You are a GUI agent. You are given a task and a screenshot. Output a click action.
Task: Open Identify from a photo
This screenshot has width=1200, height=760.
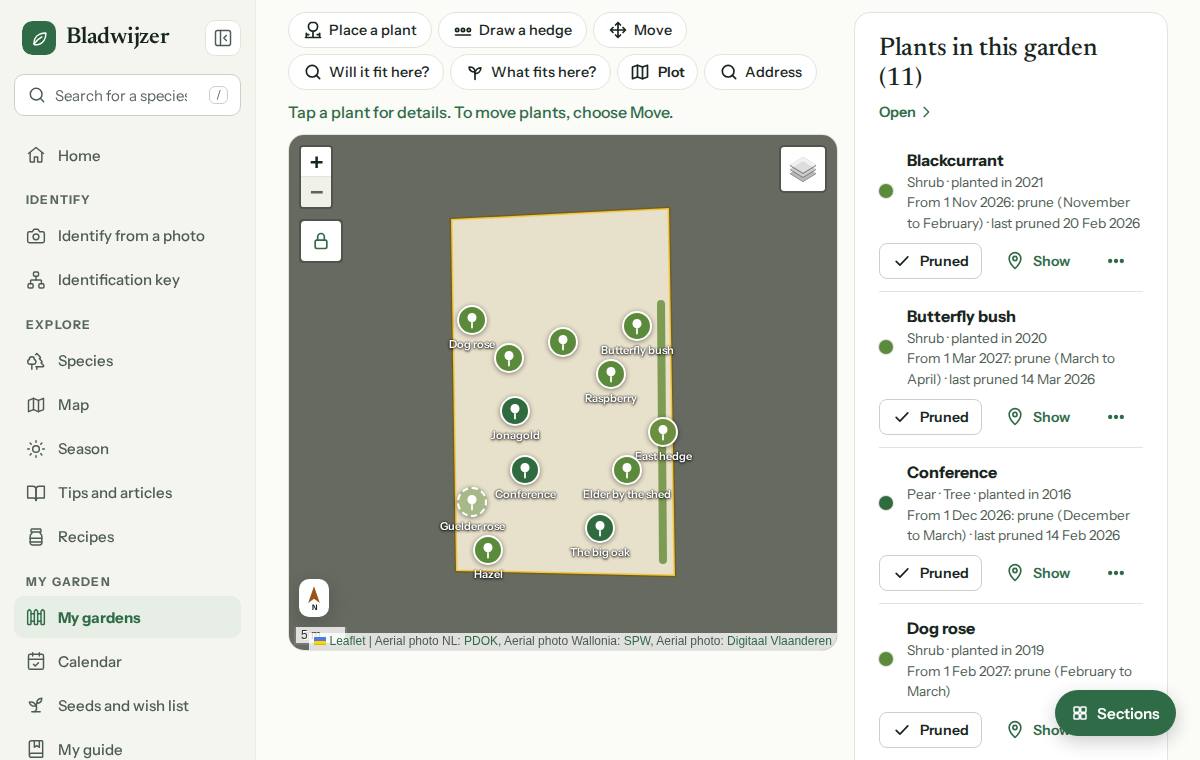(x=127, y=236)
